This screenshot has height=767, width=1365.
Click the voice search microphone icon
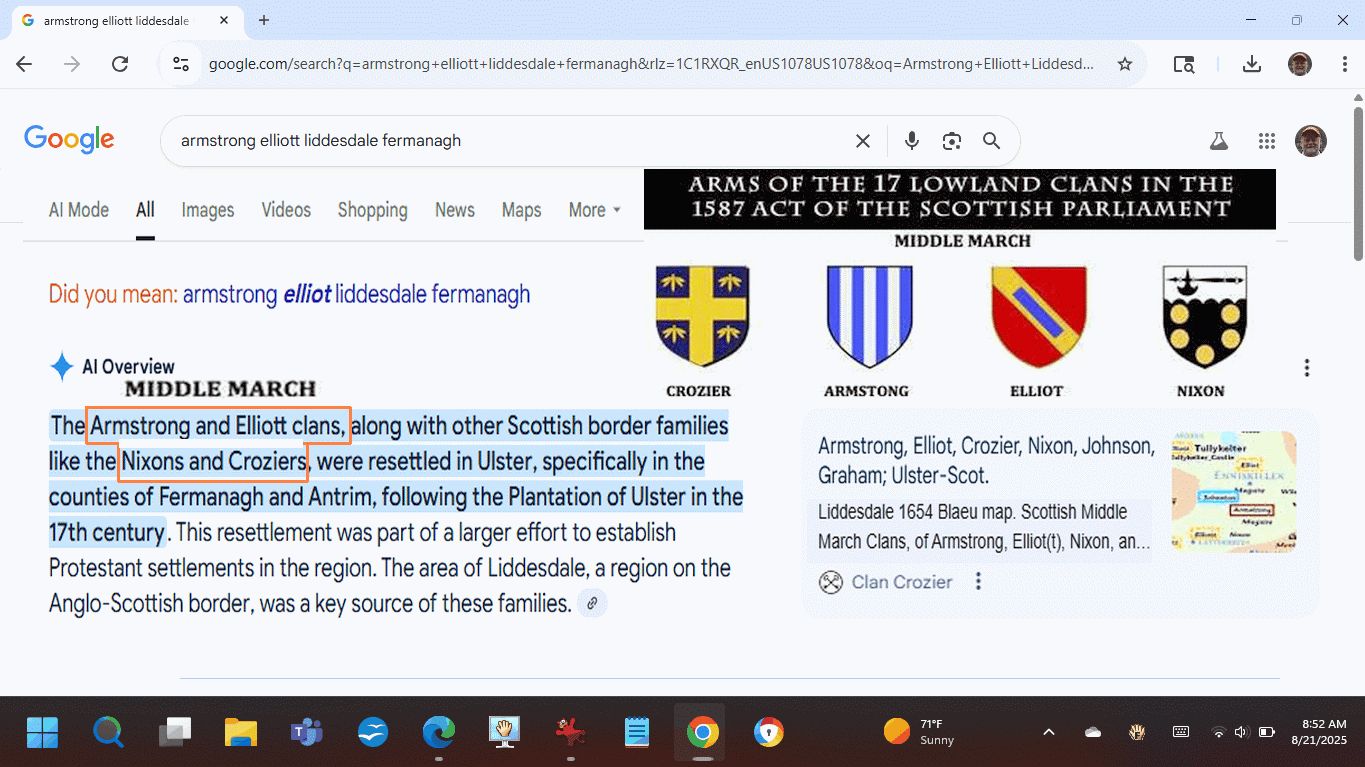point(911,141)
